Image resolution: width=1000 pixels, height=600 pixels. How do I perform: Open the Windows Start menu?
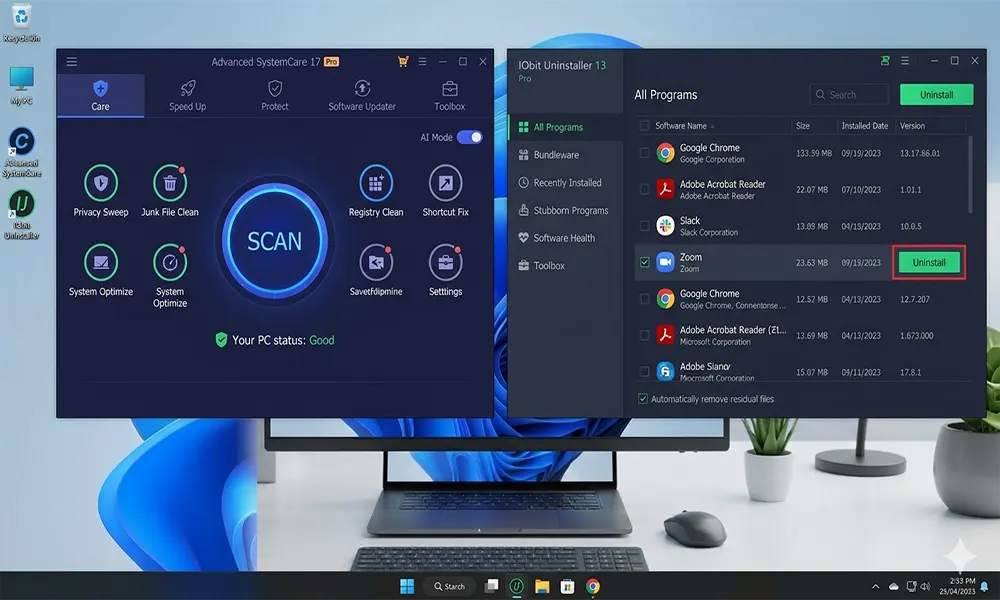tap(406, 586)
